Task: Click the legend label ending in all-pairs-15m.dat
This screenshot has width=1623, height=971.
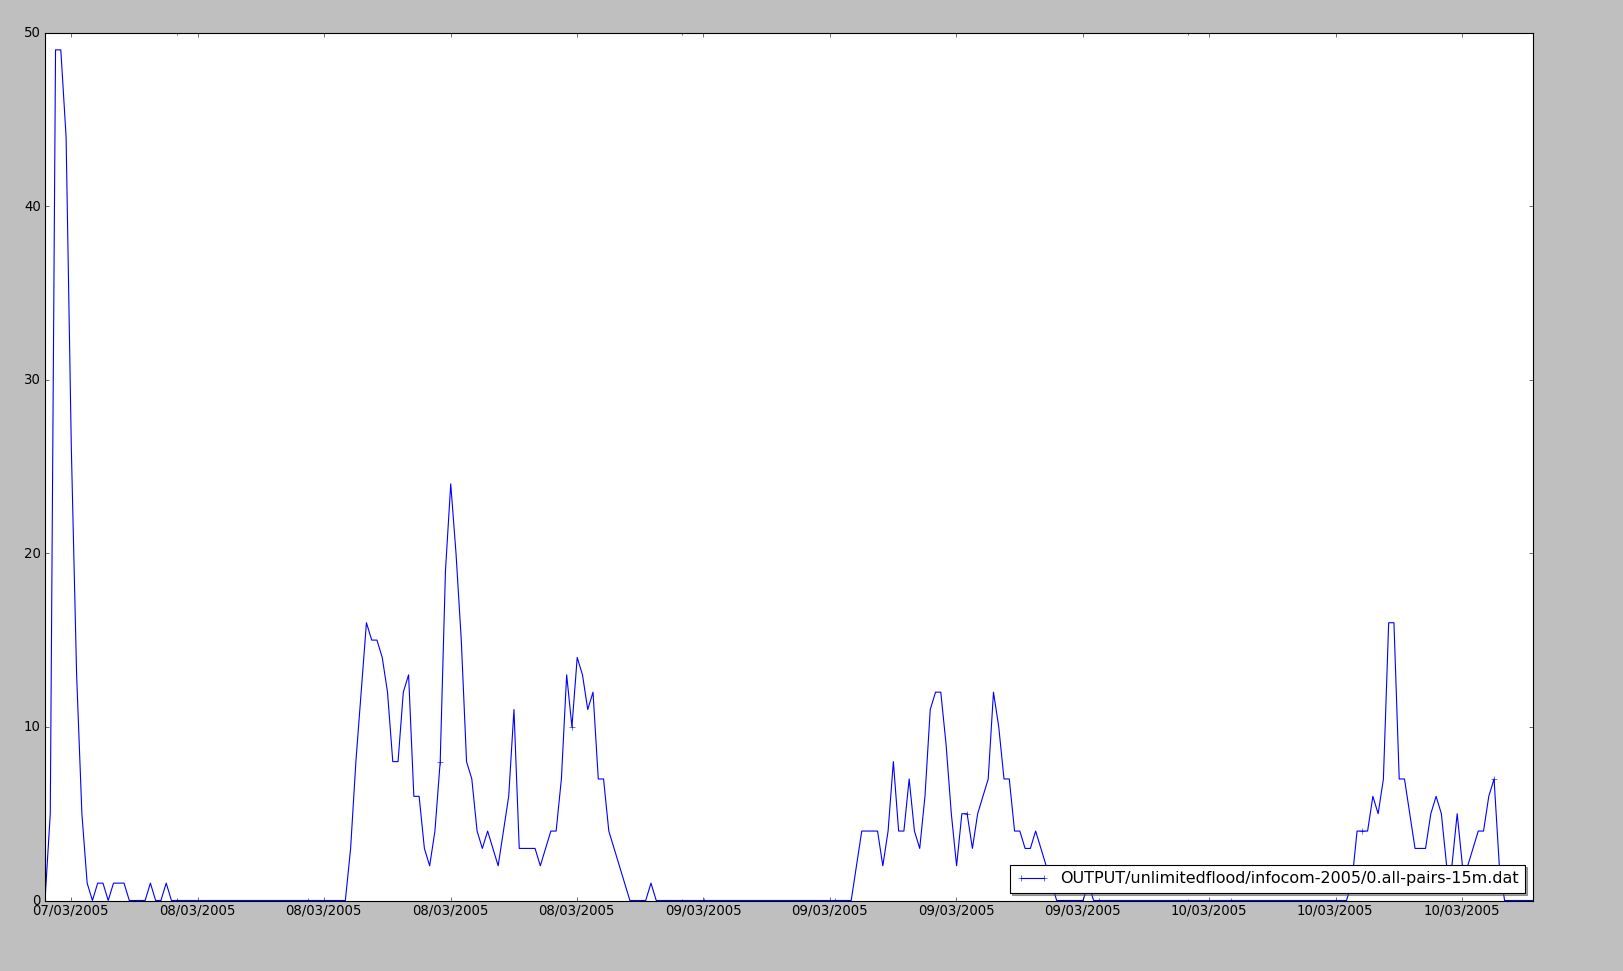Action: (x=1288, y=878)
